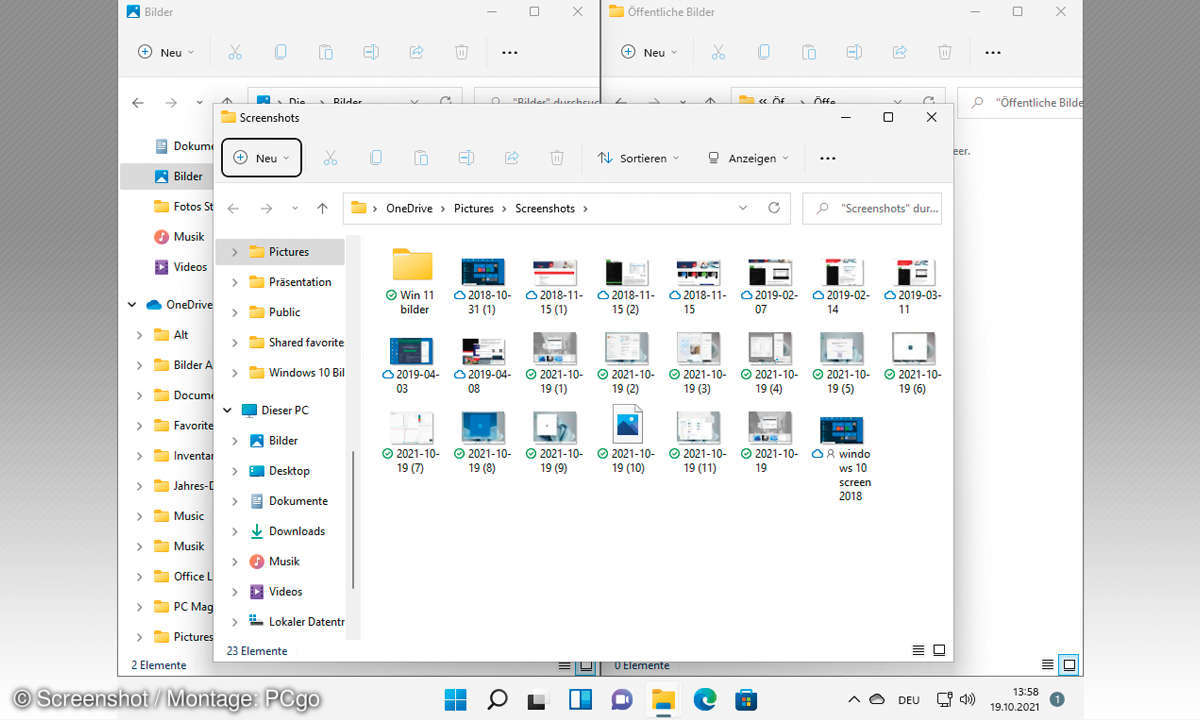Click the delete trash icon in Screenshots toolbar
Viewport: 1200px width, 720px height.
557,158
